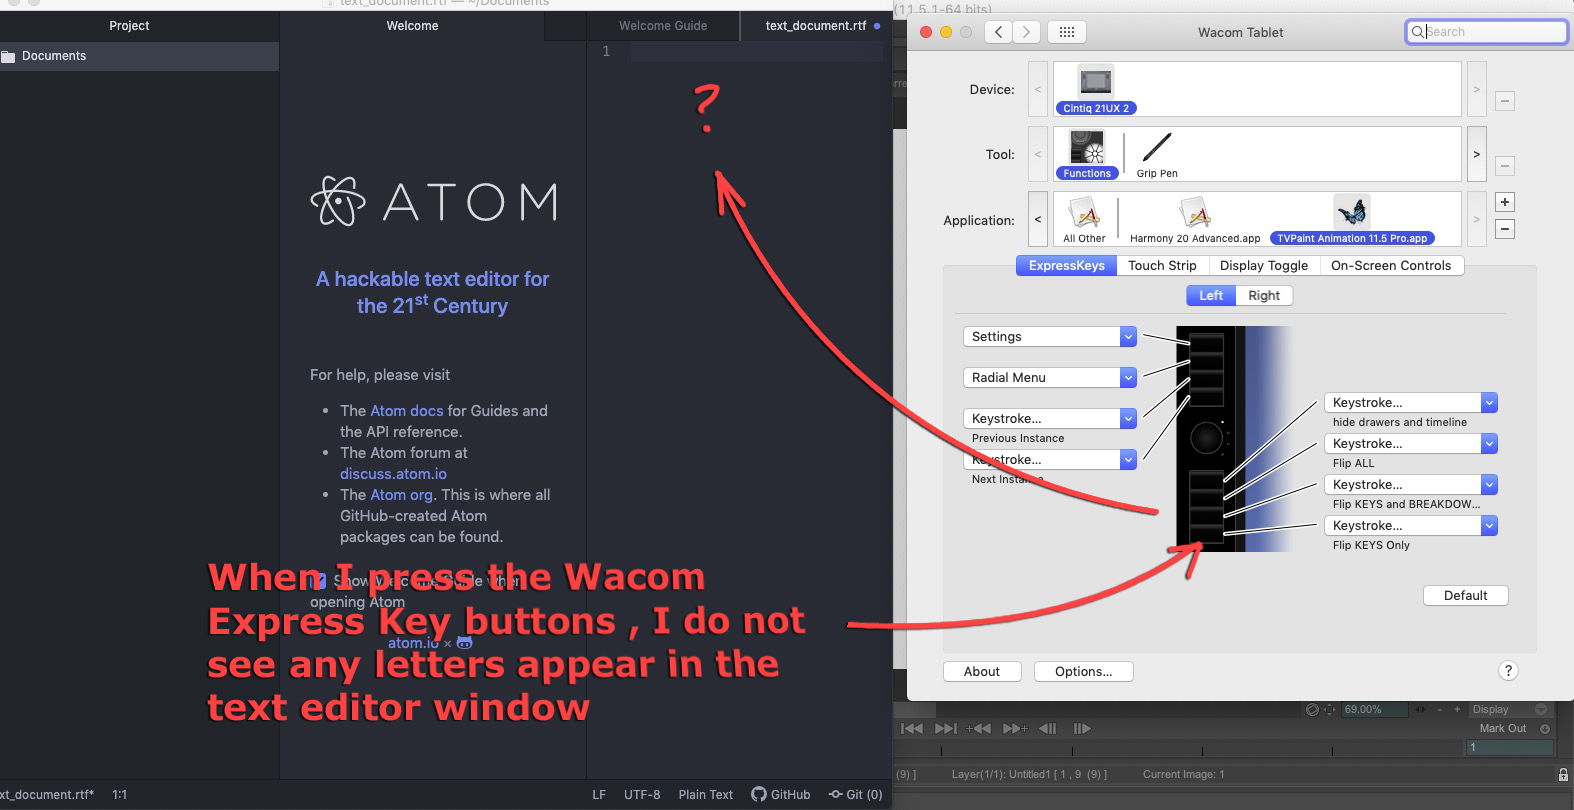
Task: Open the help question mark button
Action: pyautogui.click(x=1508, y=671)
